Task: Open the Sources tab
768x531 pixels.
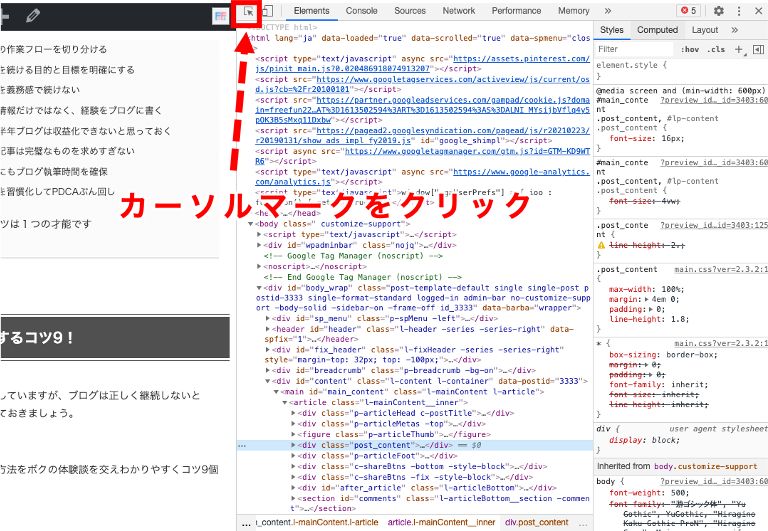Action: point(410,11)
